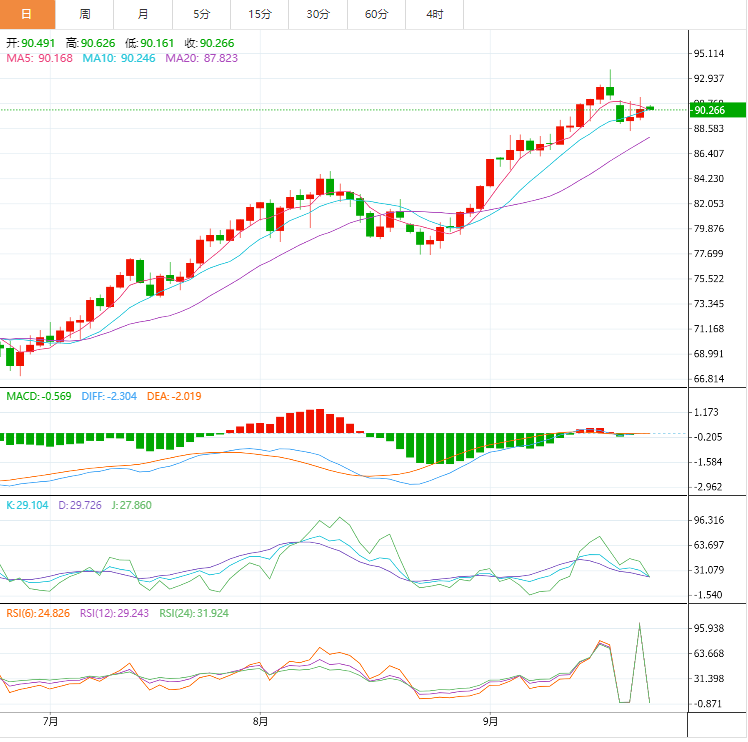The image size is (748, 742).
Task: Switch to the 5分 interval tab
Action: coord(201,14)
